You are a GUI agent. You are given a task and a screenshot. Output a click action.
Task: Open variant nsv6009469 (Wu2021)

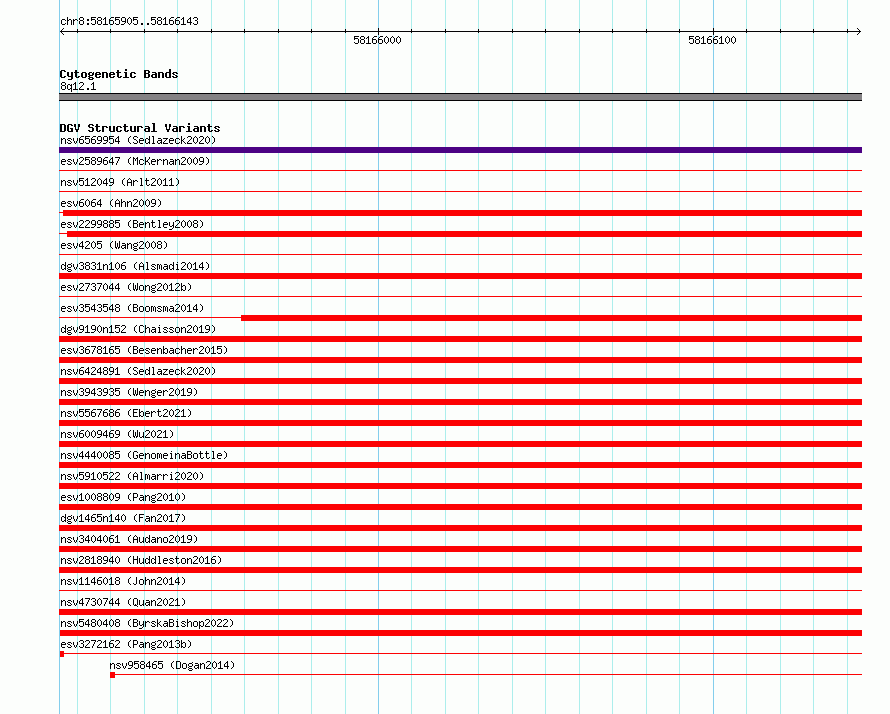click(x=117, y=434)
